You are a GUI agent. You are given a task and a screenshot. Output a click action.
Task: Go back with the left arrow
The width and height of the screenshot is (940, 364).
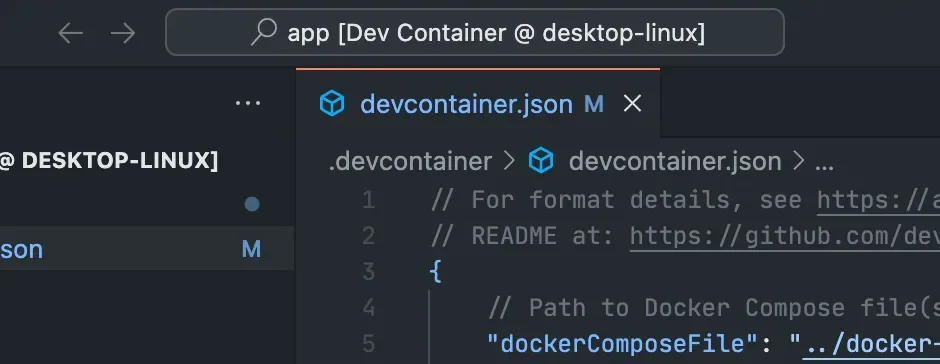(70, 34)
